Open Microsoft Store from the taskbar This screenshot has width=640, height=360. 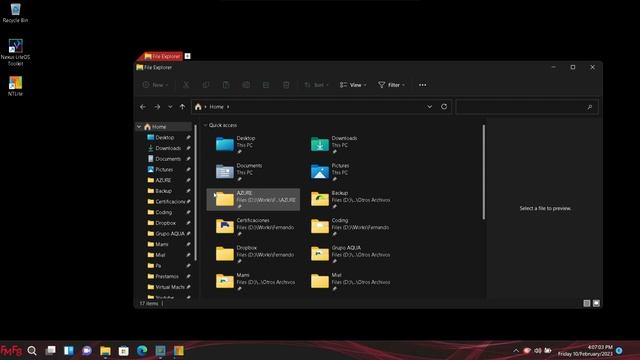(x=124, y=351)
